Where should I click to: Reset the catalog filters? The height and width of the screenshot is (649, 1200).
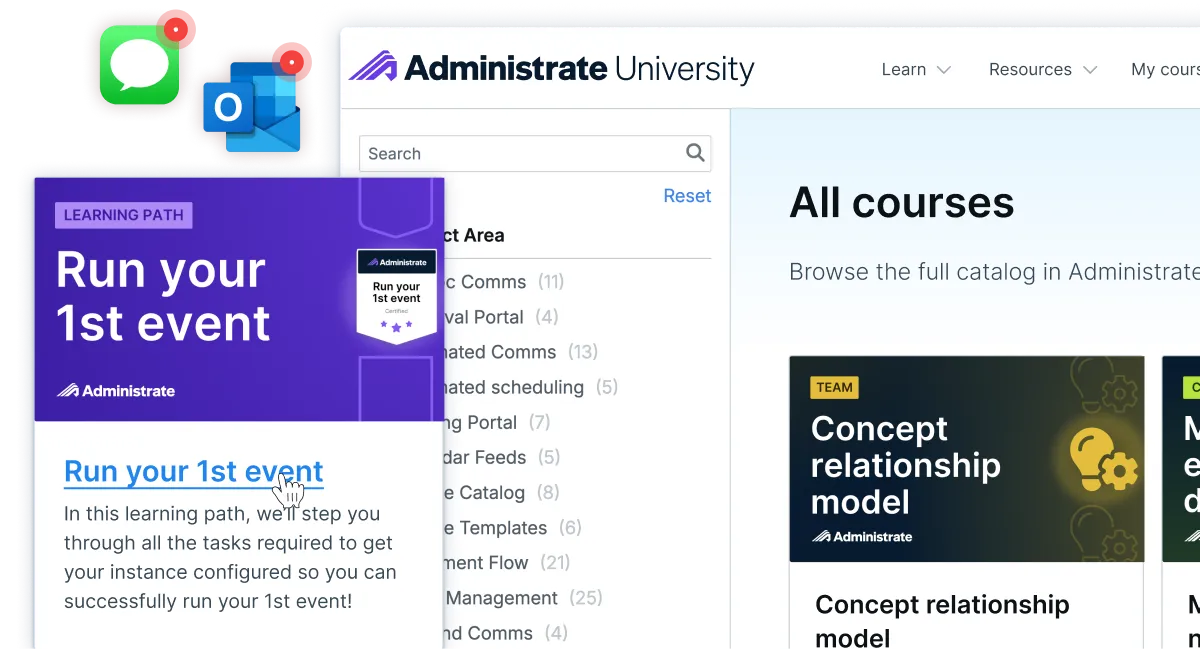click(687, 196)
